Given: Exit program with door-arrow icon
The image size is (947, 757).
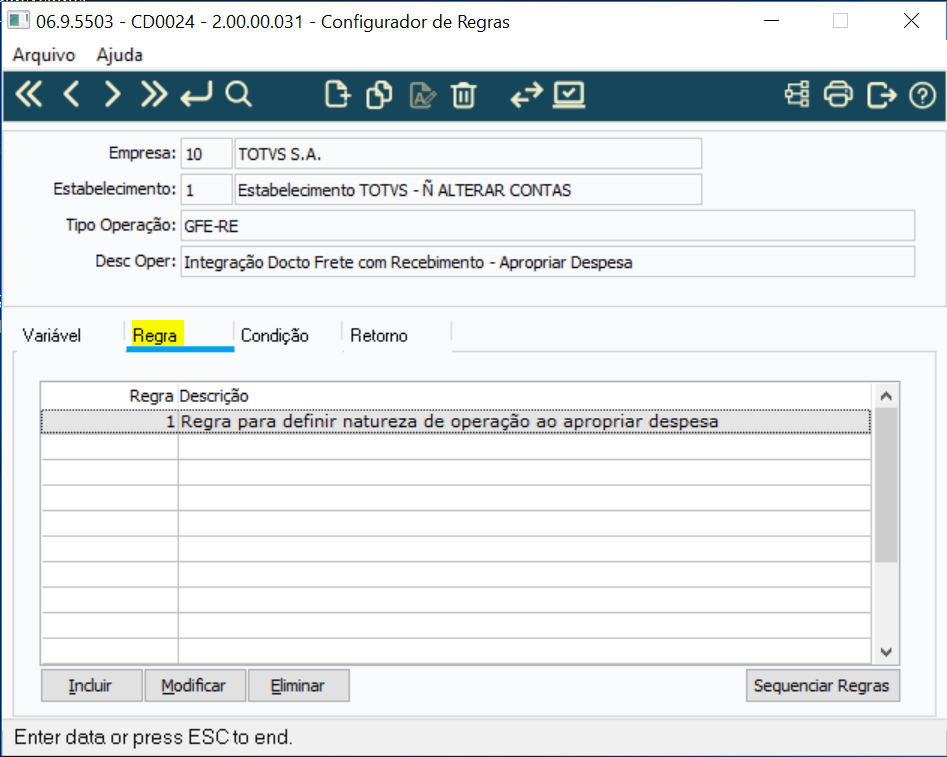Looking at the screenshot, I should coord(881,95).
